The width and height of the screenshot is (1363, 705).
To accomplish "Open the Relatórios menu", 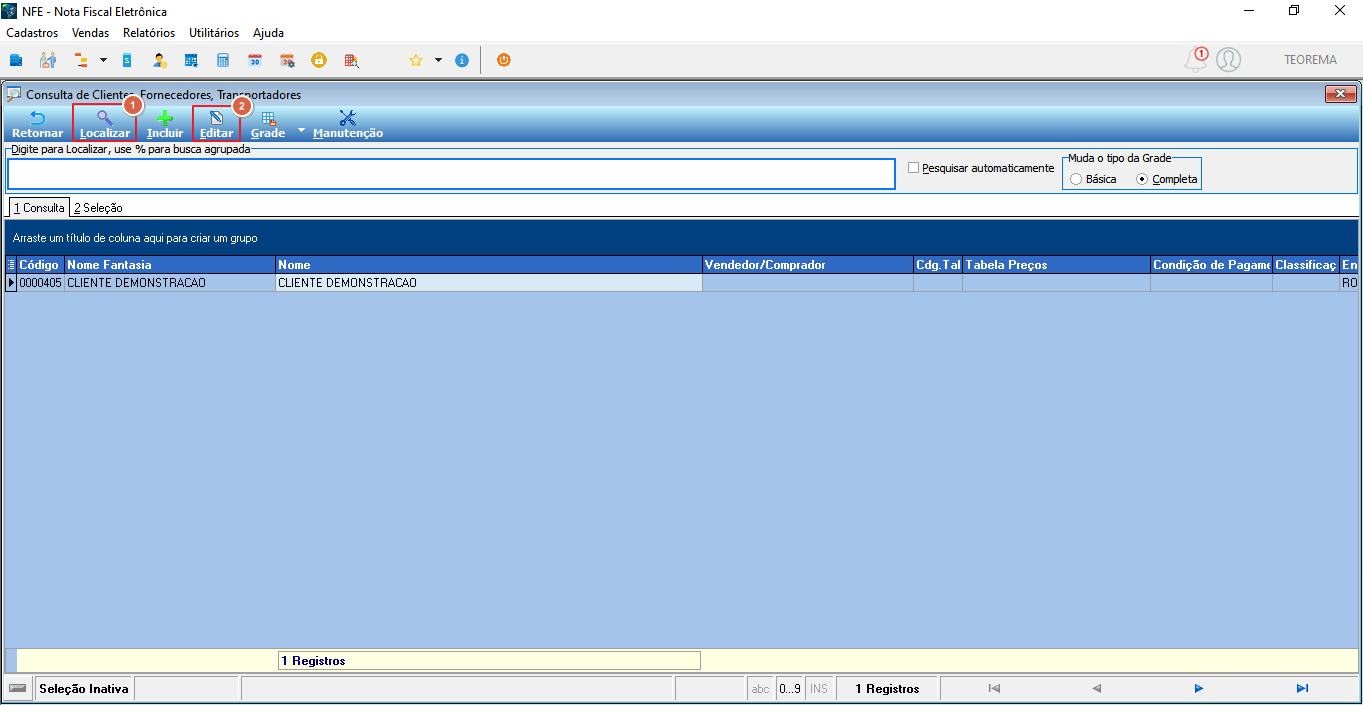I will 149,33.
